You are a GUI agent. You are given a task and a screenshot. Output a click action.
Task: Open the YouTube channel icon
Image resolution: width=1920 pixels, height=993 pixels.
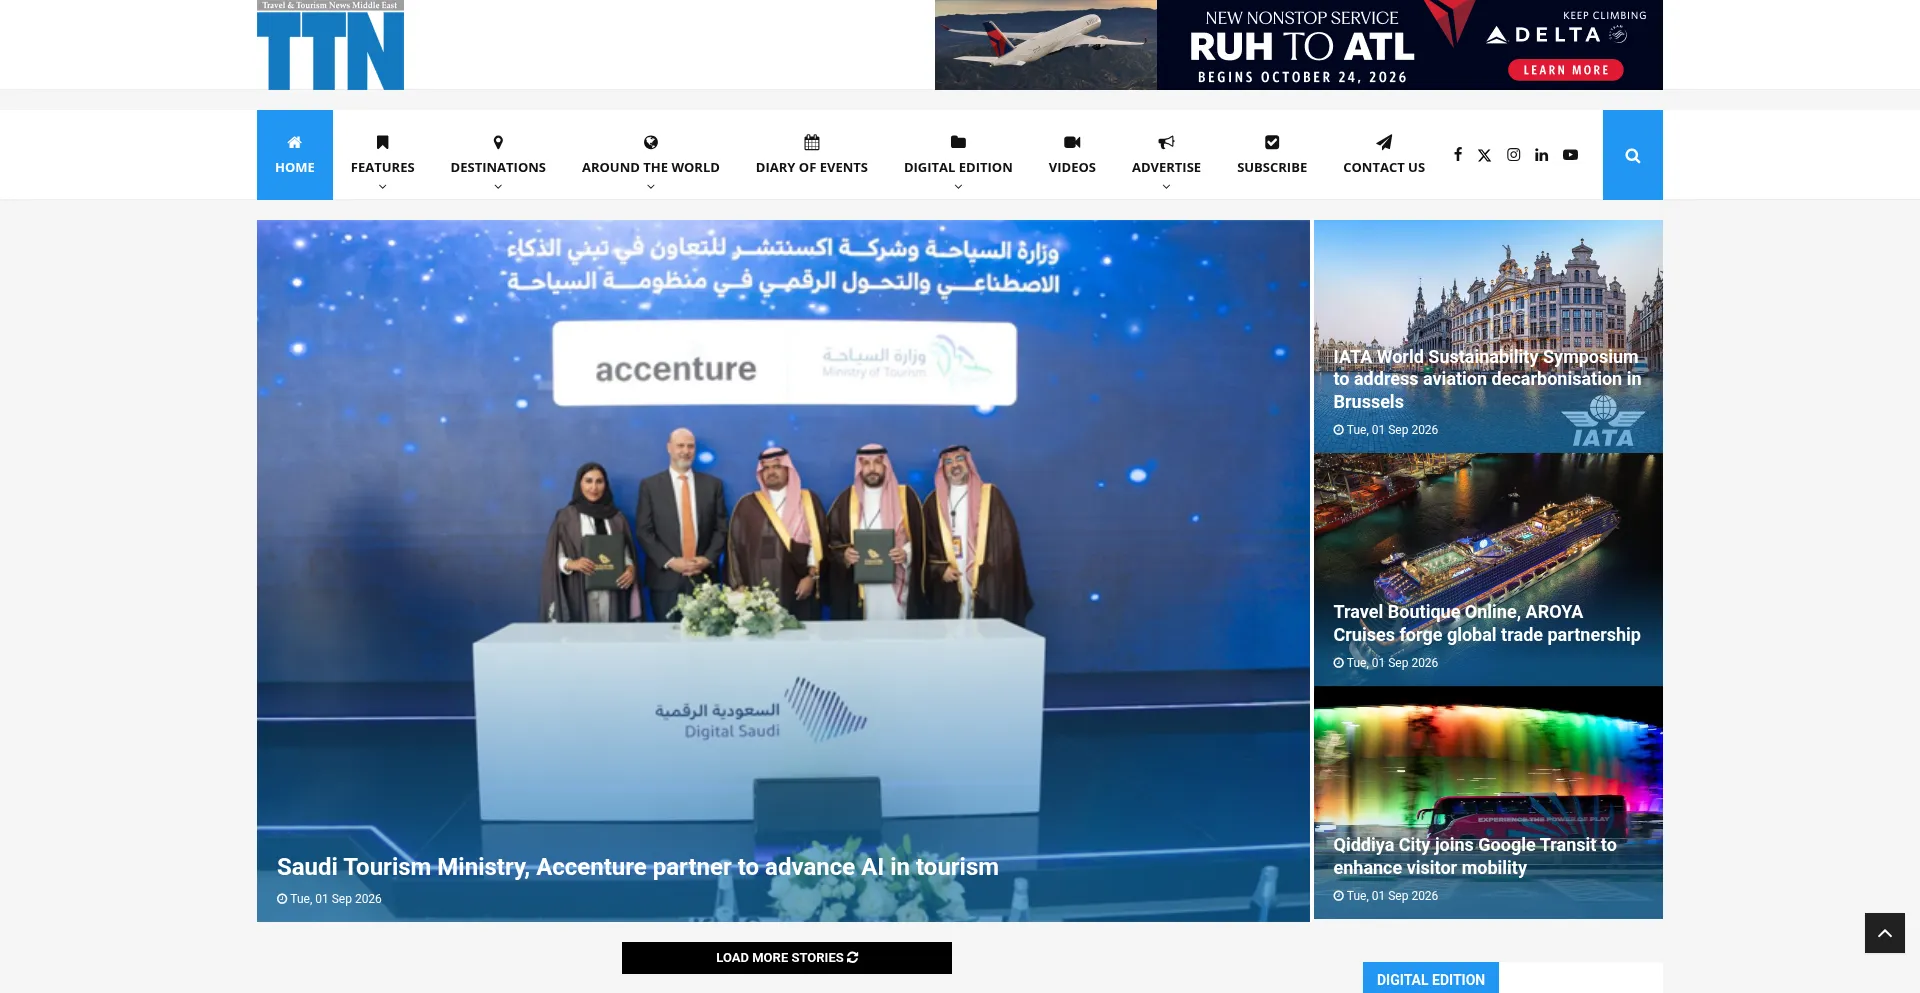pyautogui.click(x=1571, y=155)
